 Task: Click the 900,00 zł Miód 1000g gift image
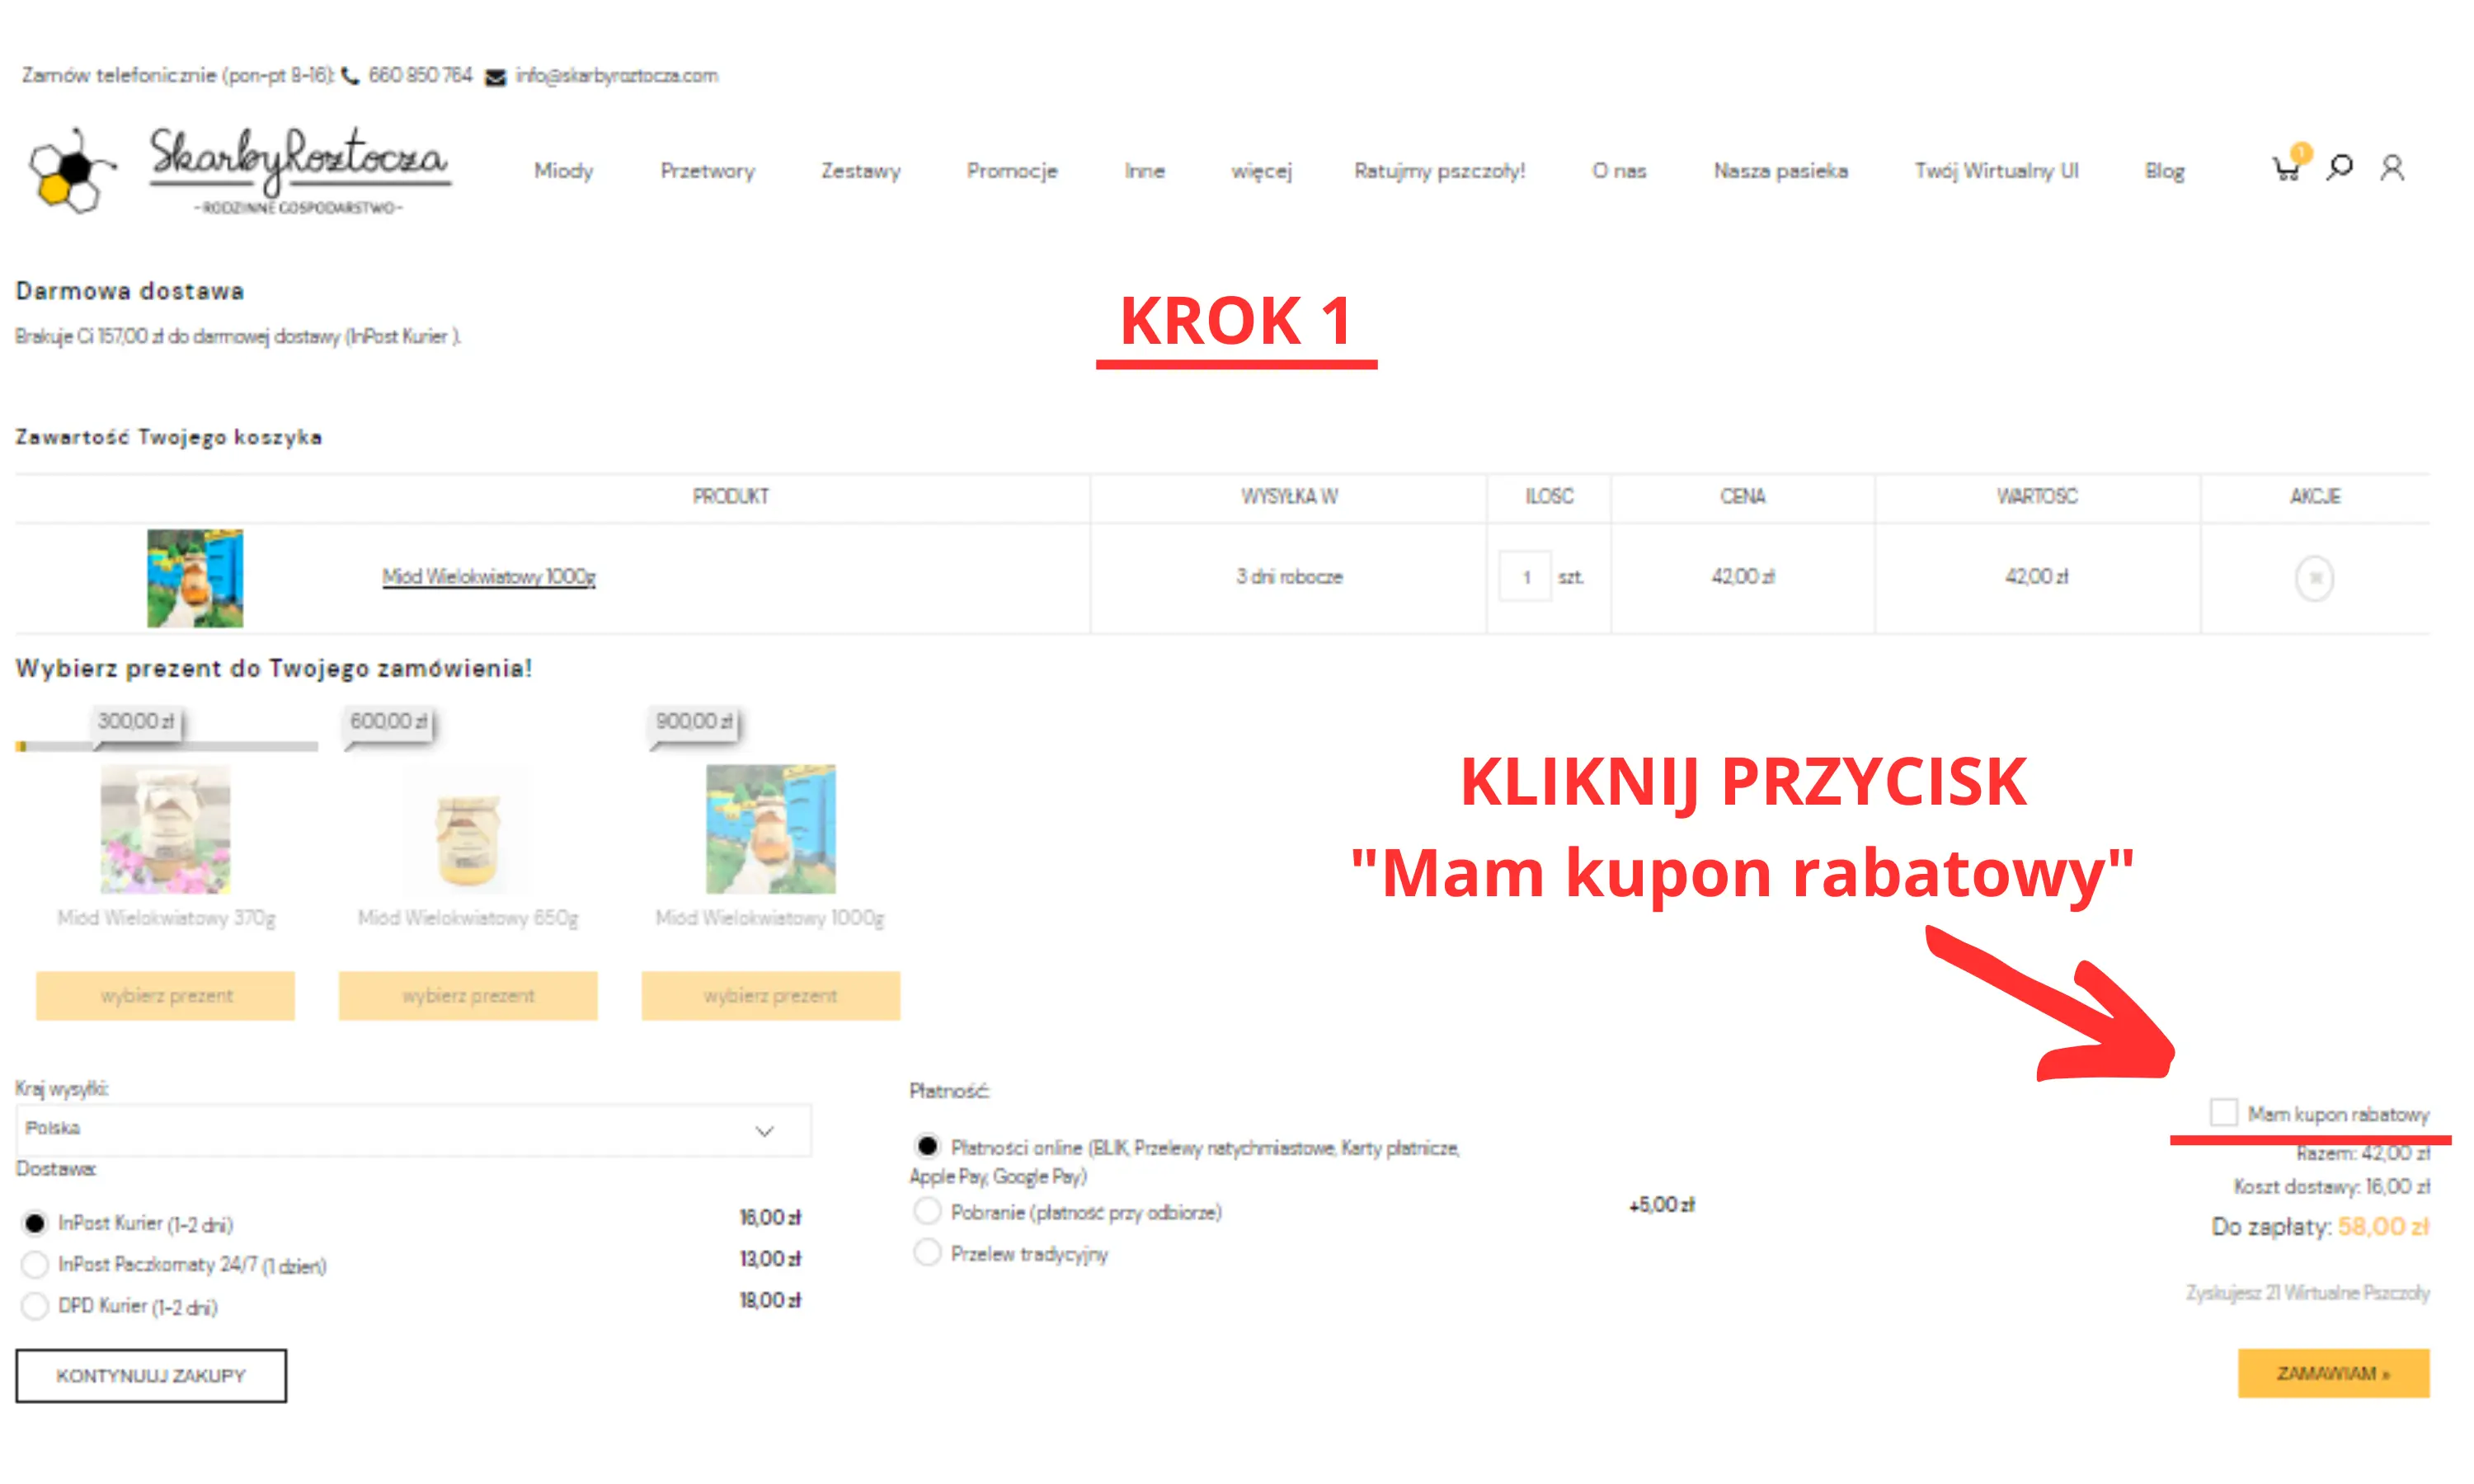[x=771, y=829]
